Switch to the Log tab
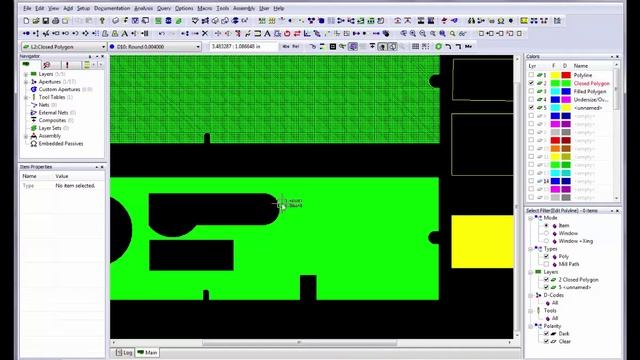This screenshot has height=360, width=640. (x=124, y=353)
